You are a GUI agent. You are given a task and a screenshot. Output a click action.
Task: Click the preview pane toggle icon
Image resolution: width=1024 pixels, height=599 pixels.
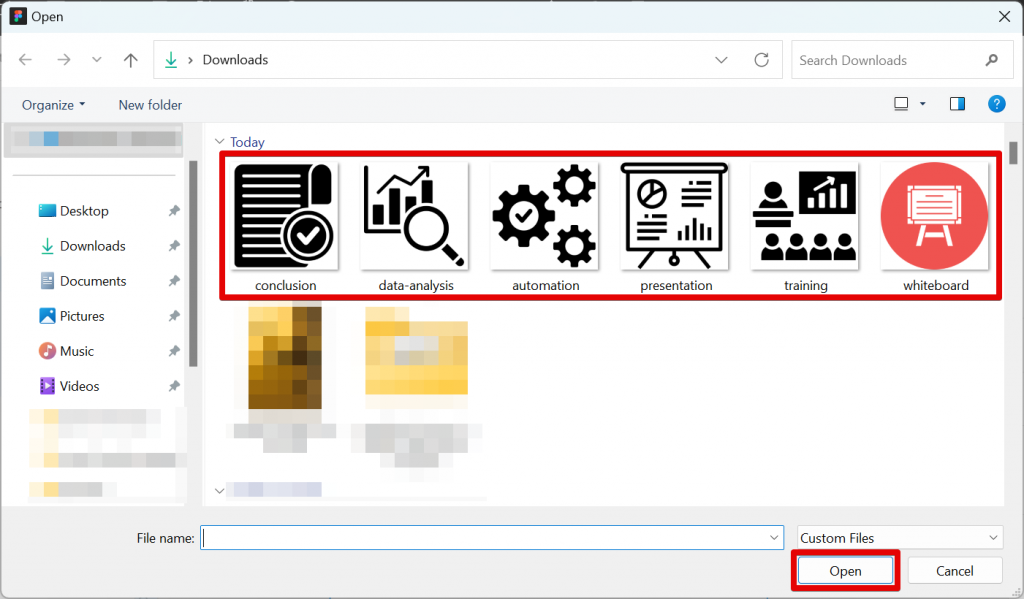tap(957, 103)
